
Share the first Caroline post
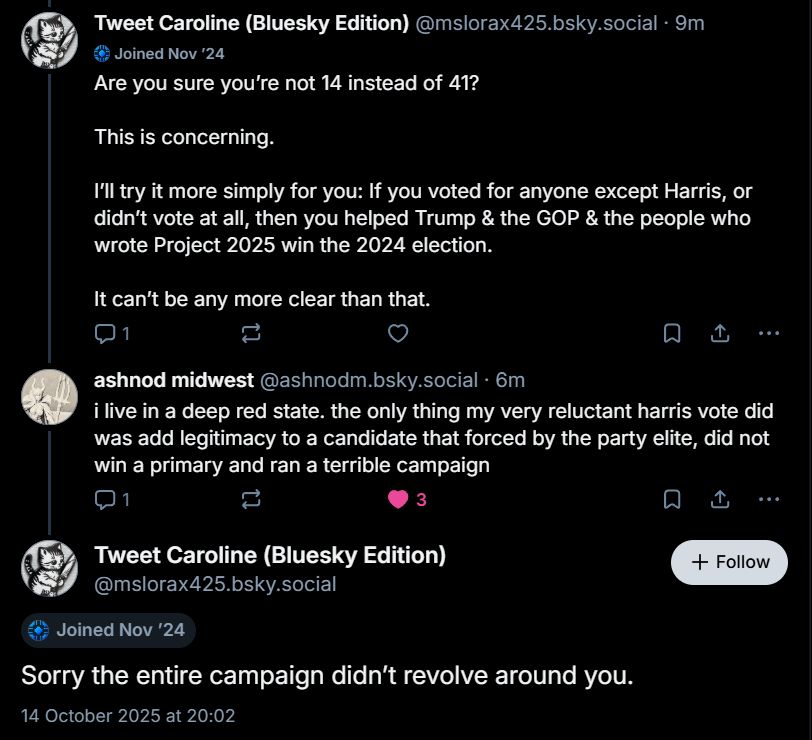tap(719, 333)
